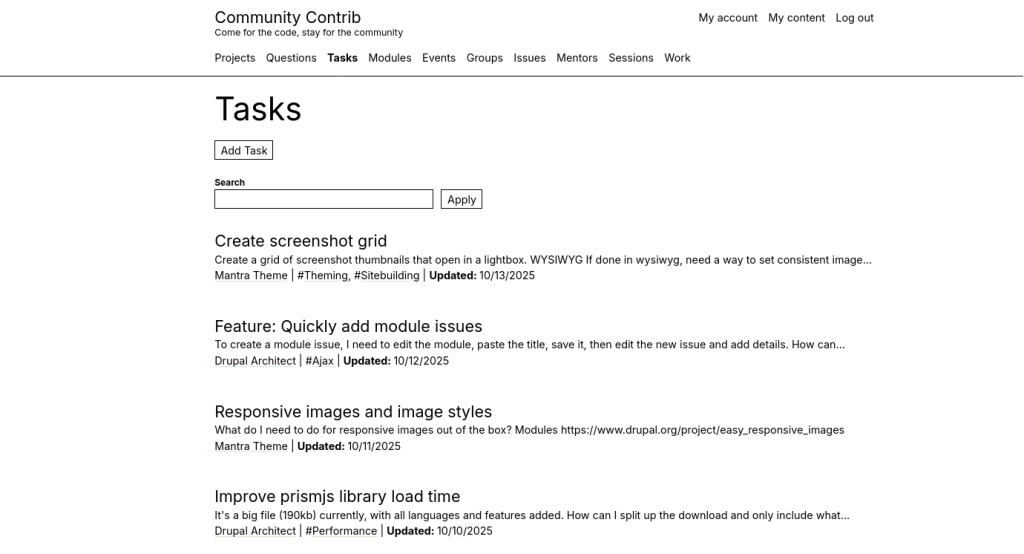The width and height of the screenshot is (1024, 554).
Task: Switch to the Events page
Action: (438, 58)
